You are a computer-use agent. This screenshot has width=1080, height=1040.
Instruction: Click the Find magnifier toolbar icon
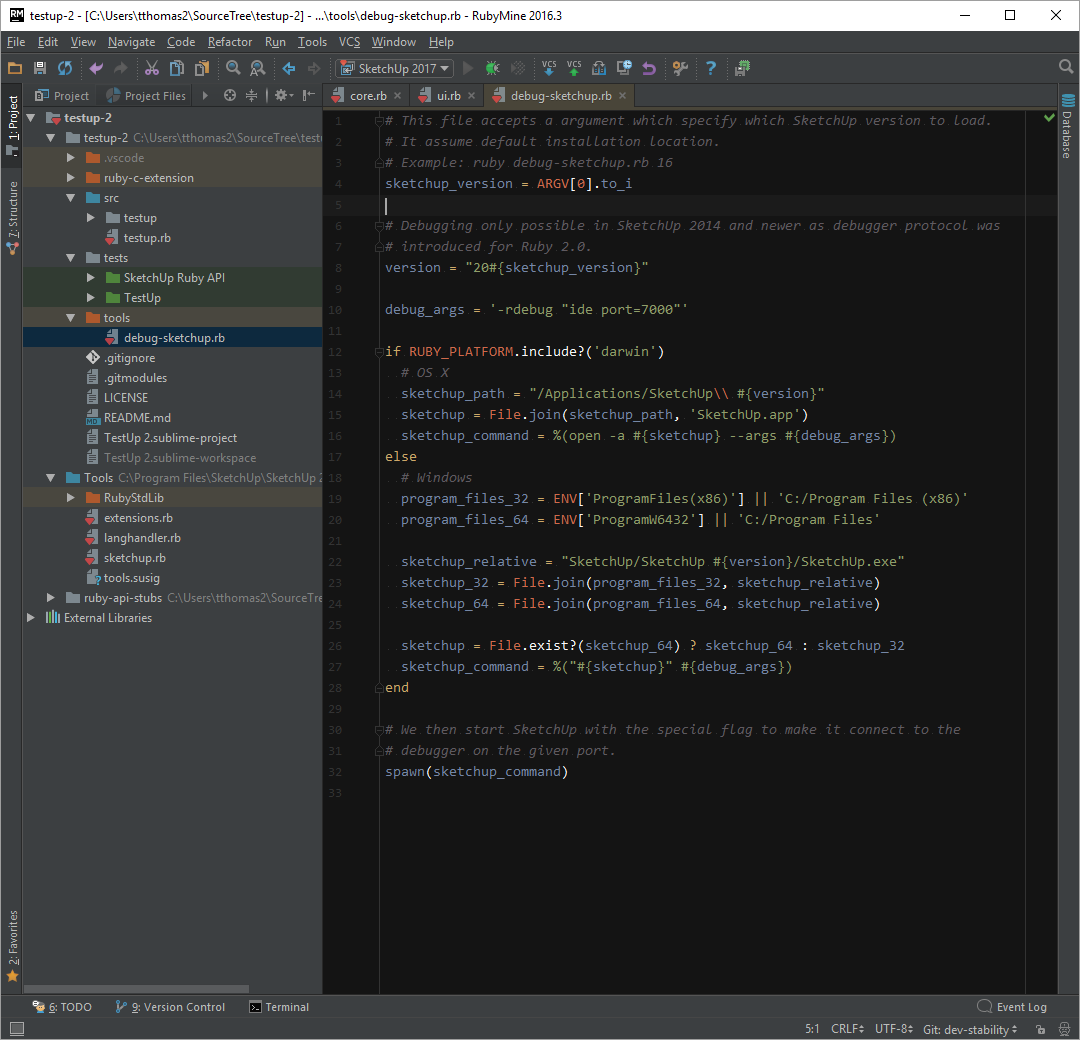[x=233, y=68]
